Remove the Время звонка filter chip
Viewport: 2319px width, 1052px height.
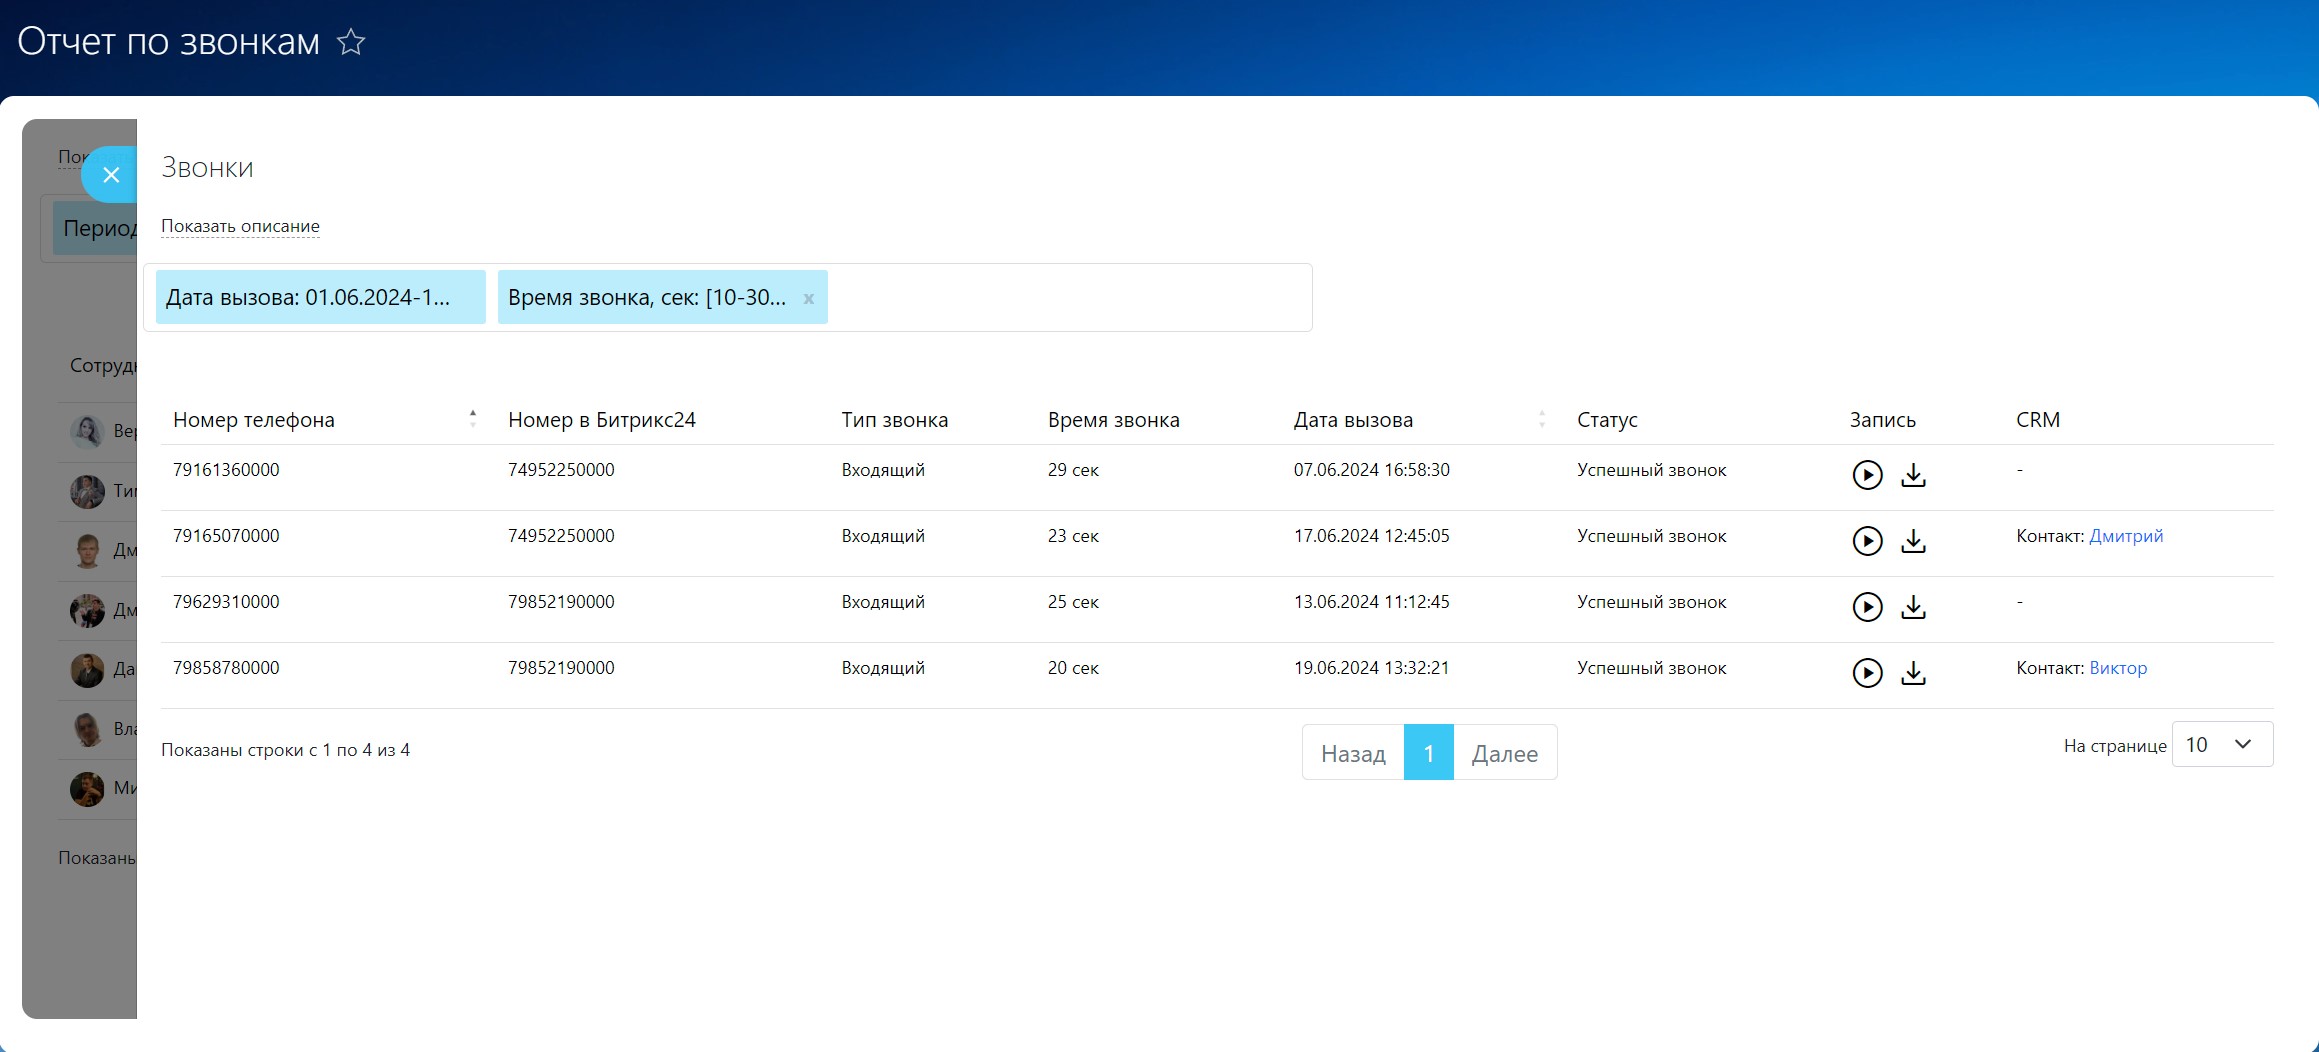click(x=808, y=299)
